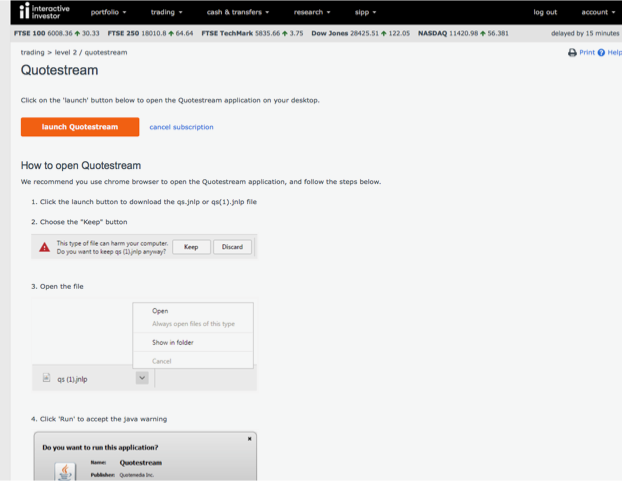The image size is (622, 481).
Task: Select 'Show in folder' menu entry
Action: pos(173,342)
